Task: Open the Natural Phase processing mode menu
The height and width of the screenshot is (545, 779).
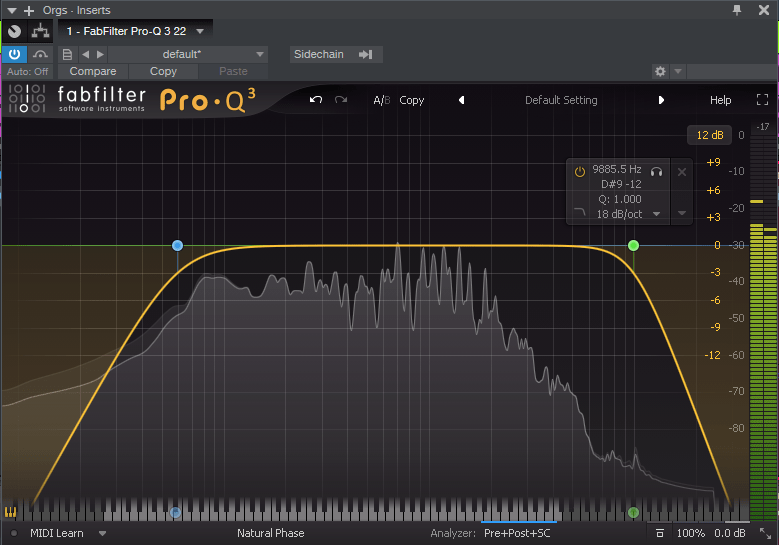Action: coord(270,533)
